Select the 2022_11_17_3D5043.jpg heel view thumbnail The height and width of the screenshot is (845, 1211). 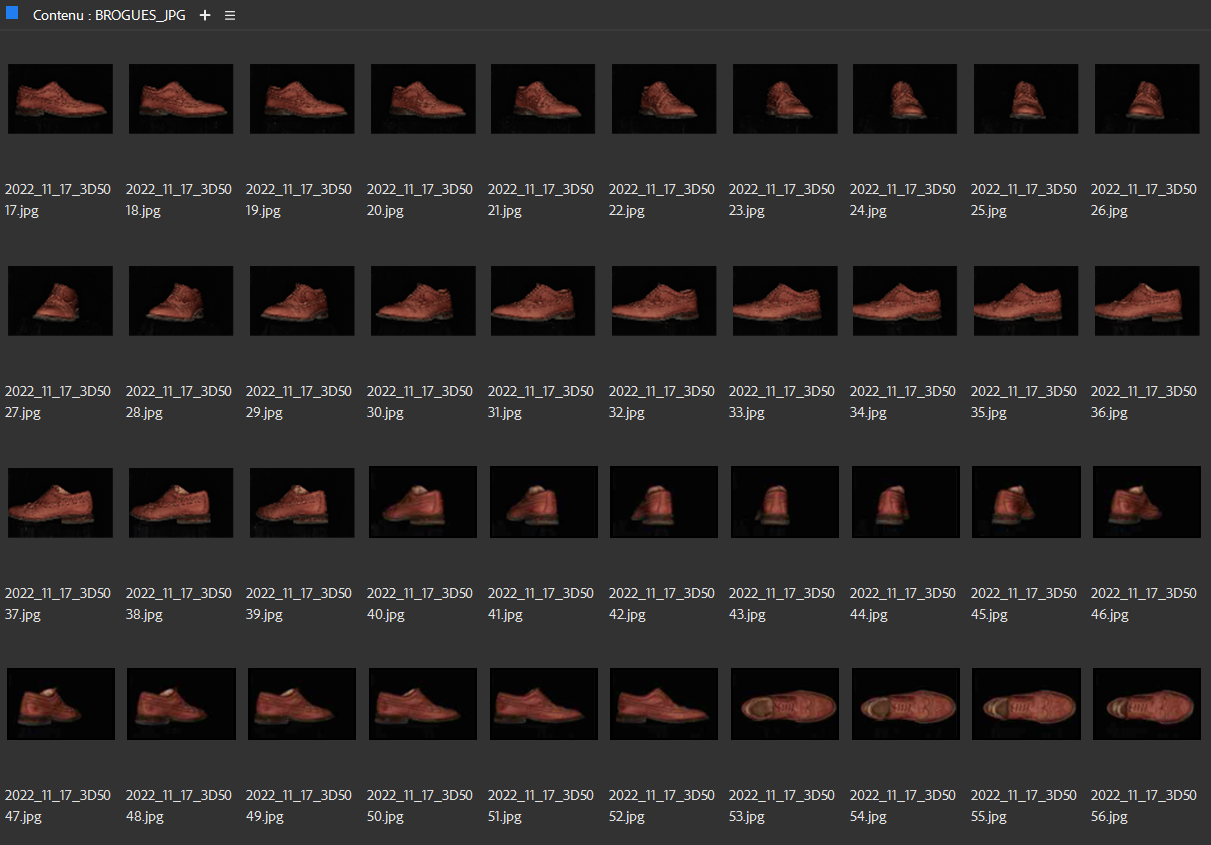(784, 503)
